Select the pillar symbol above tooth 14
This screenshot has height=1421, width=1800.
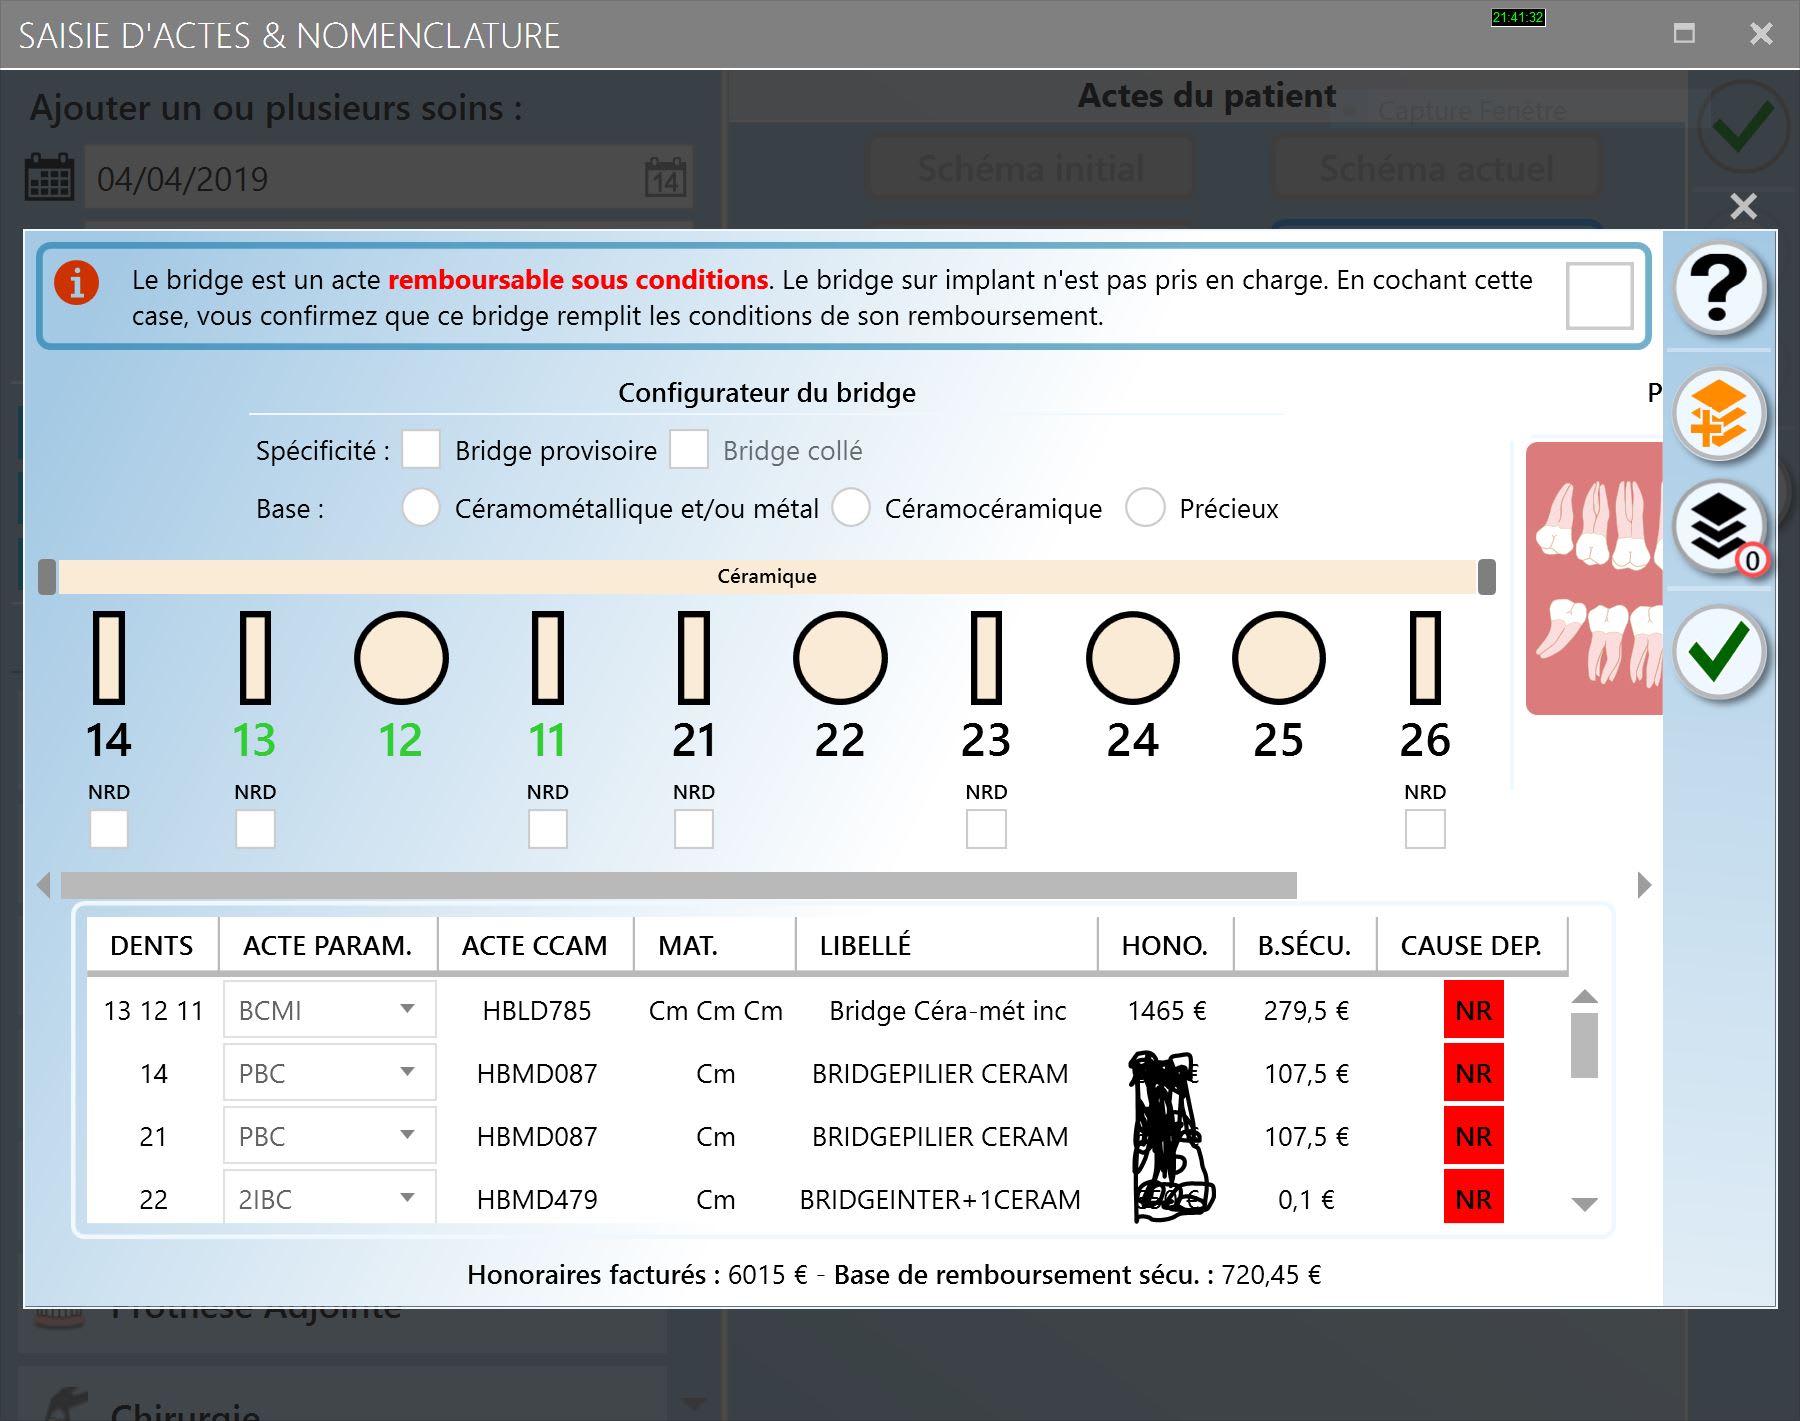point(109,658)
